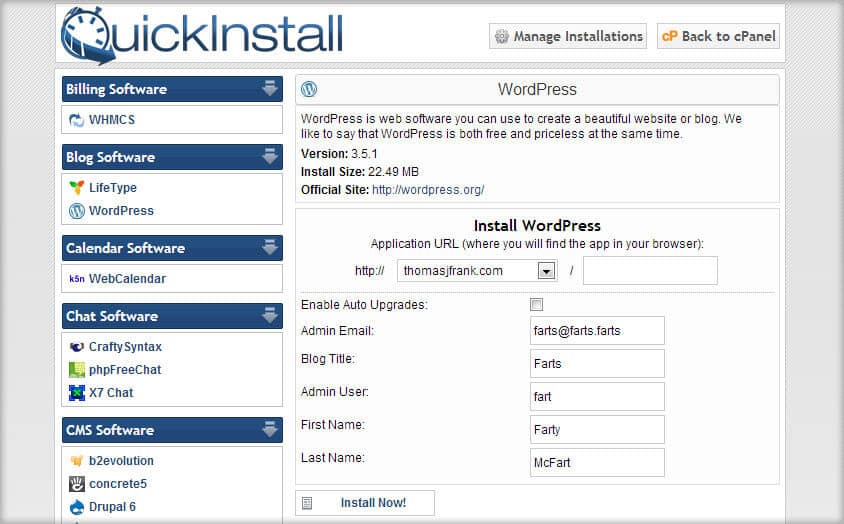
Task: Click the phpFreeChat icon
Action: (x=77, y=370)
